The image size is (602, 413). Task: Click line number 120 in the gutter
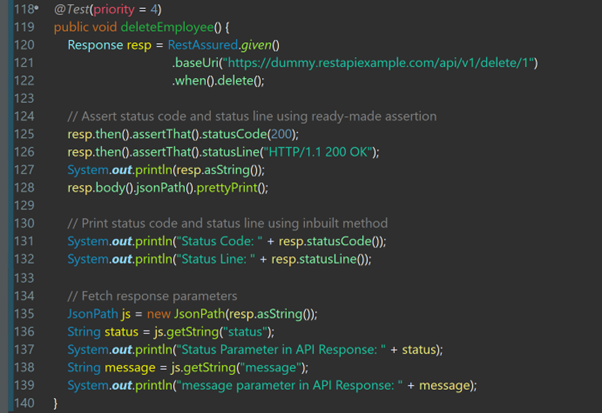(22, 46)
